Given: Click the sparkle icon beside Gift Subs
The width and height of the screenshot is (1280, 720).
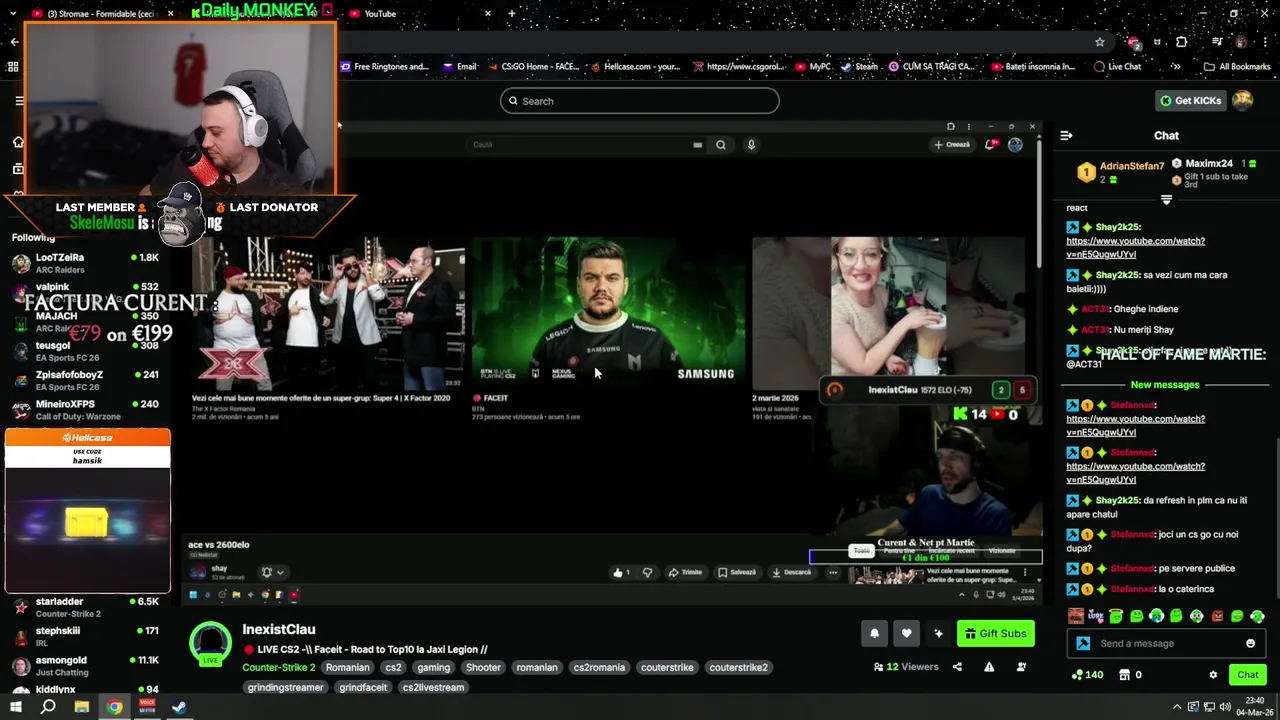Looking at the screenshot, I should (x=938, y=633).
